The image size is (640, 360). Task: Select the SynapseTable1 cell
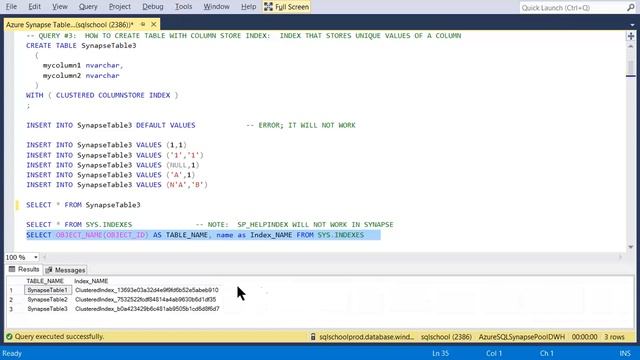tap(48, 290)
